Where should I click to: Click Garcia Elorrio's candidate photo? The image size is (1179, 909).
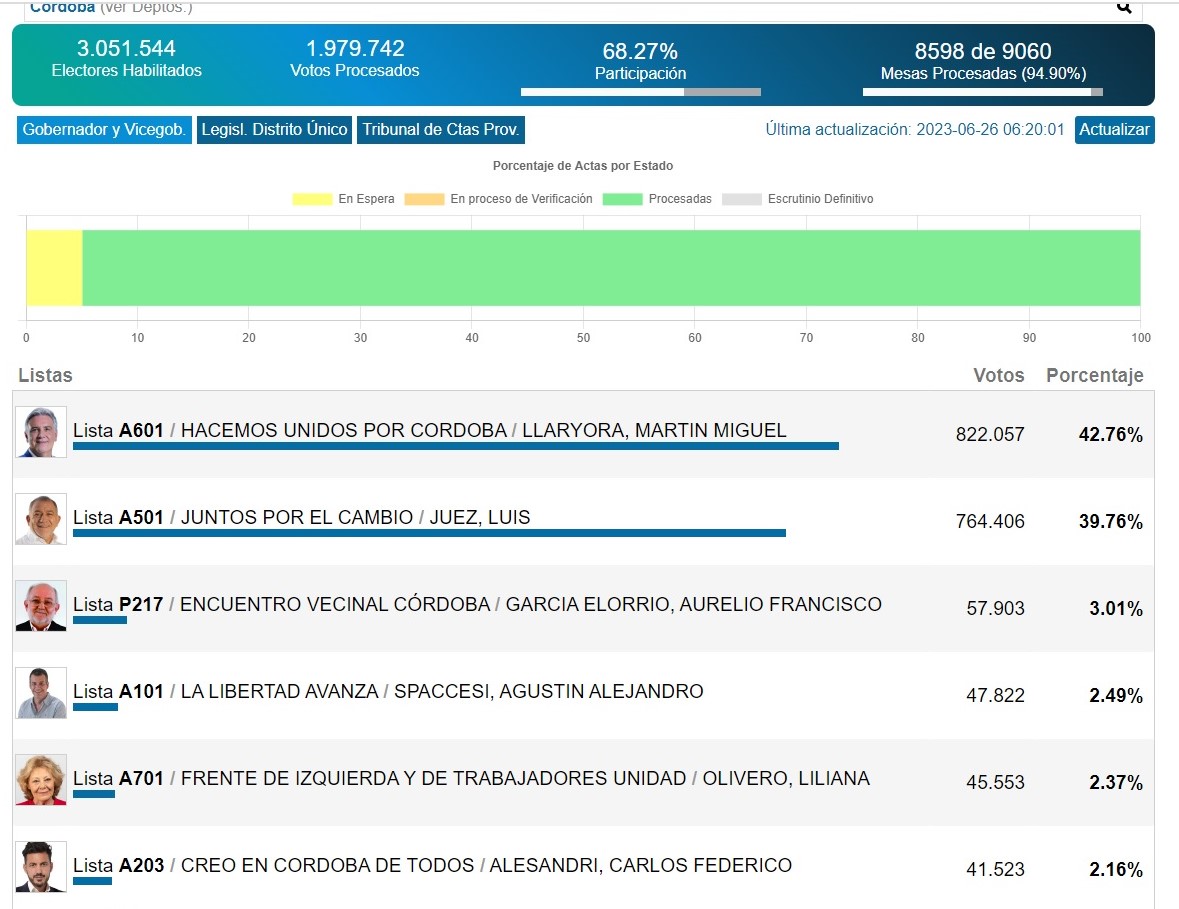(x=41, y=606)
